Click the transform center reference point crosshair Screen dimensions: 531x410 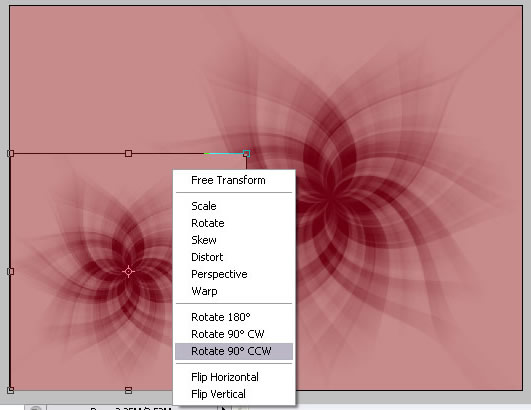click(x=128, y=272)
